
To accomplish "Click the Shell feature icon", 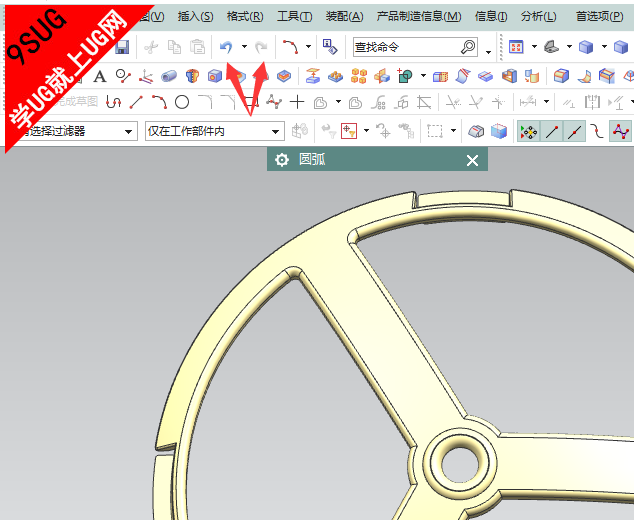I will (x=509, y=76).
